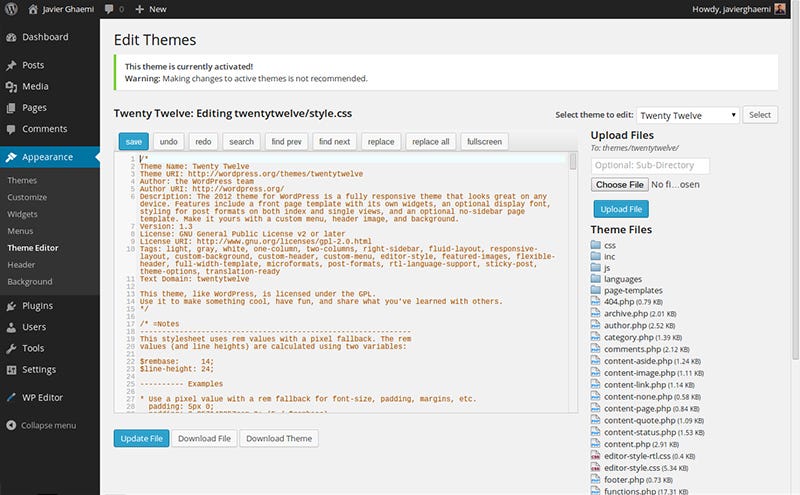The width and height of the screenshot is (800, 495).
Task: Click the plus New icon in admin bar
Action: pos(139,9)
